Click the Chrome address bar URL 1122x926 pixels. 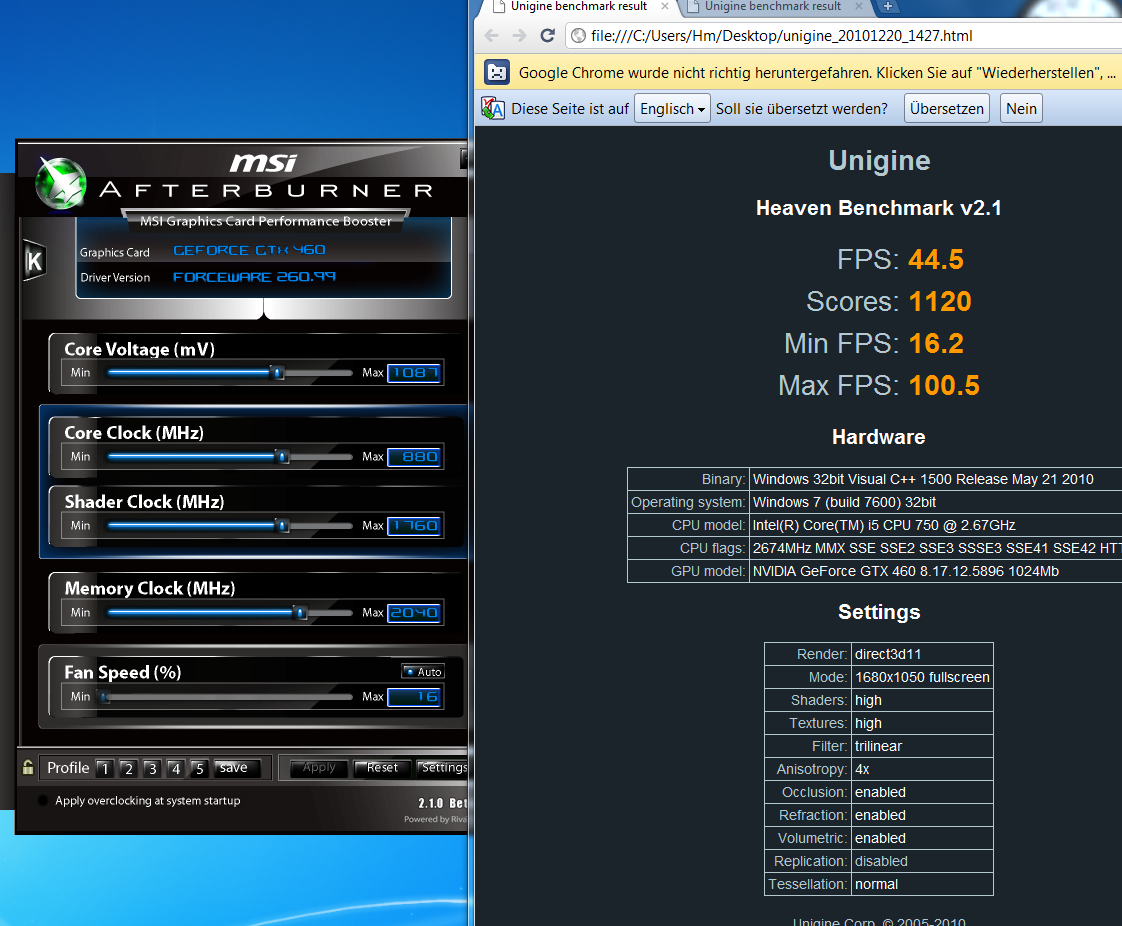781,36
